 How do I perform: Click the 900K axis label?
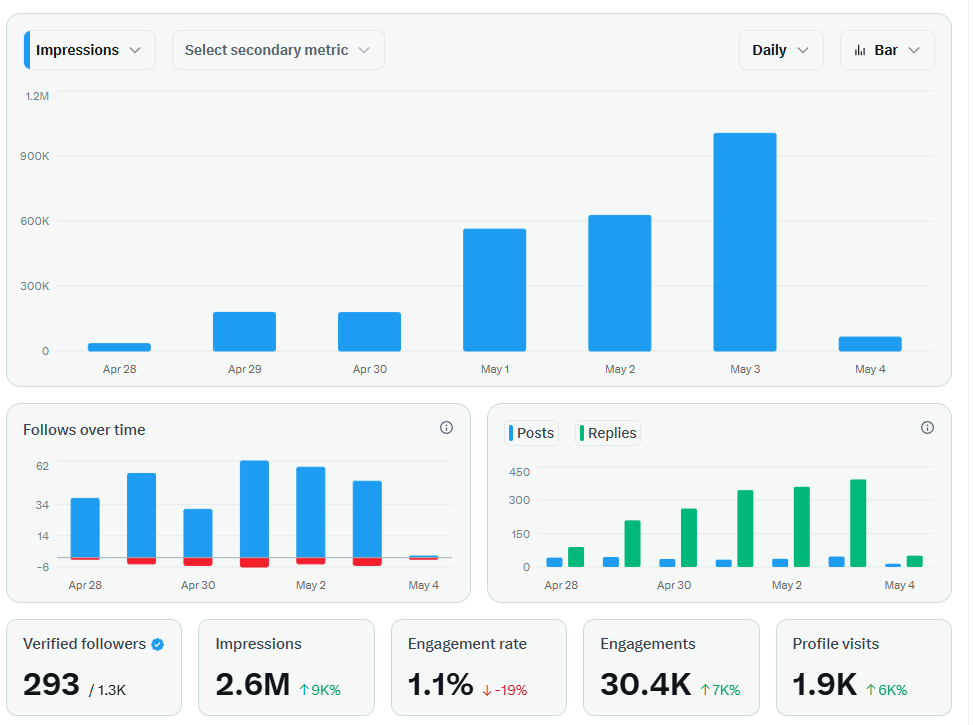click(x=35, y=156)
